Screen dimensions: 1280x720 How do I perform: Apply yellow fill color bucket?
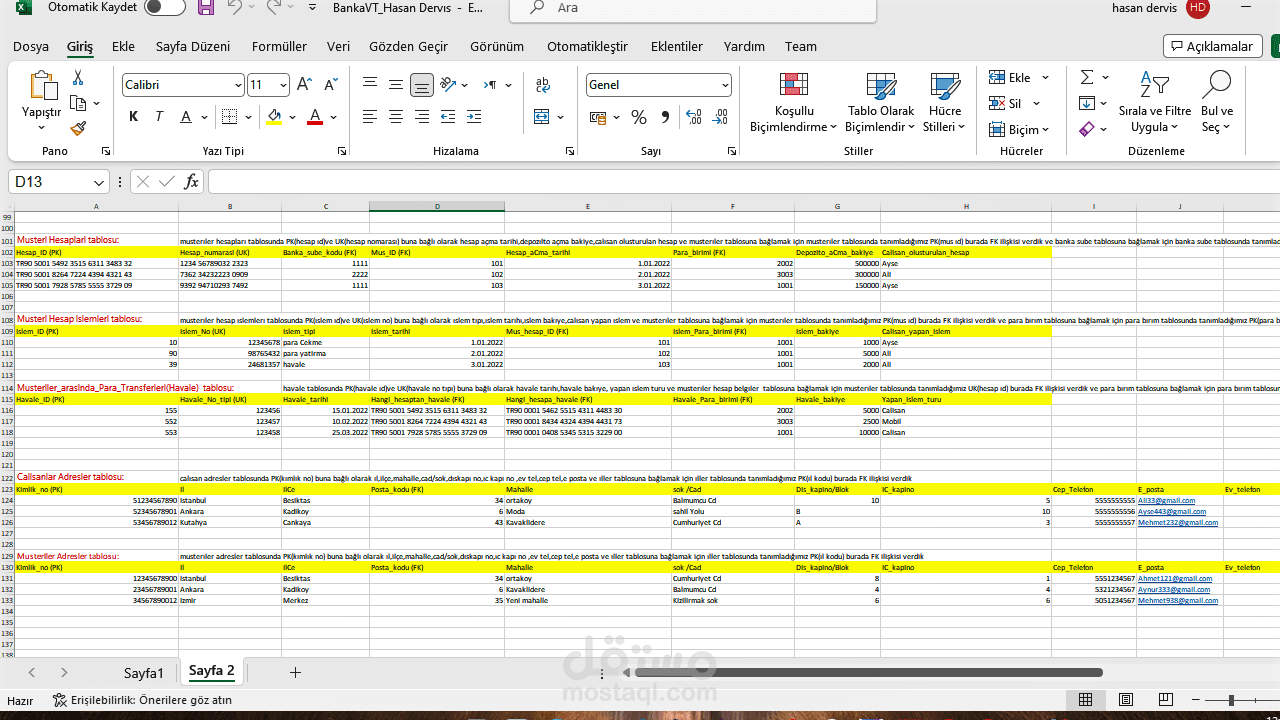click(x=275, y=117)
